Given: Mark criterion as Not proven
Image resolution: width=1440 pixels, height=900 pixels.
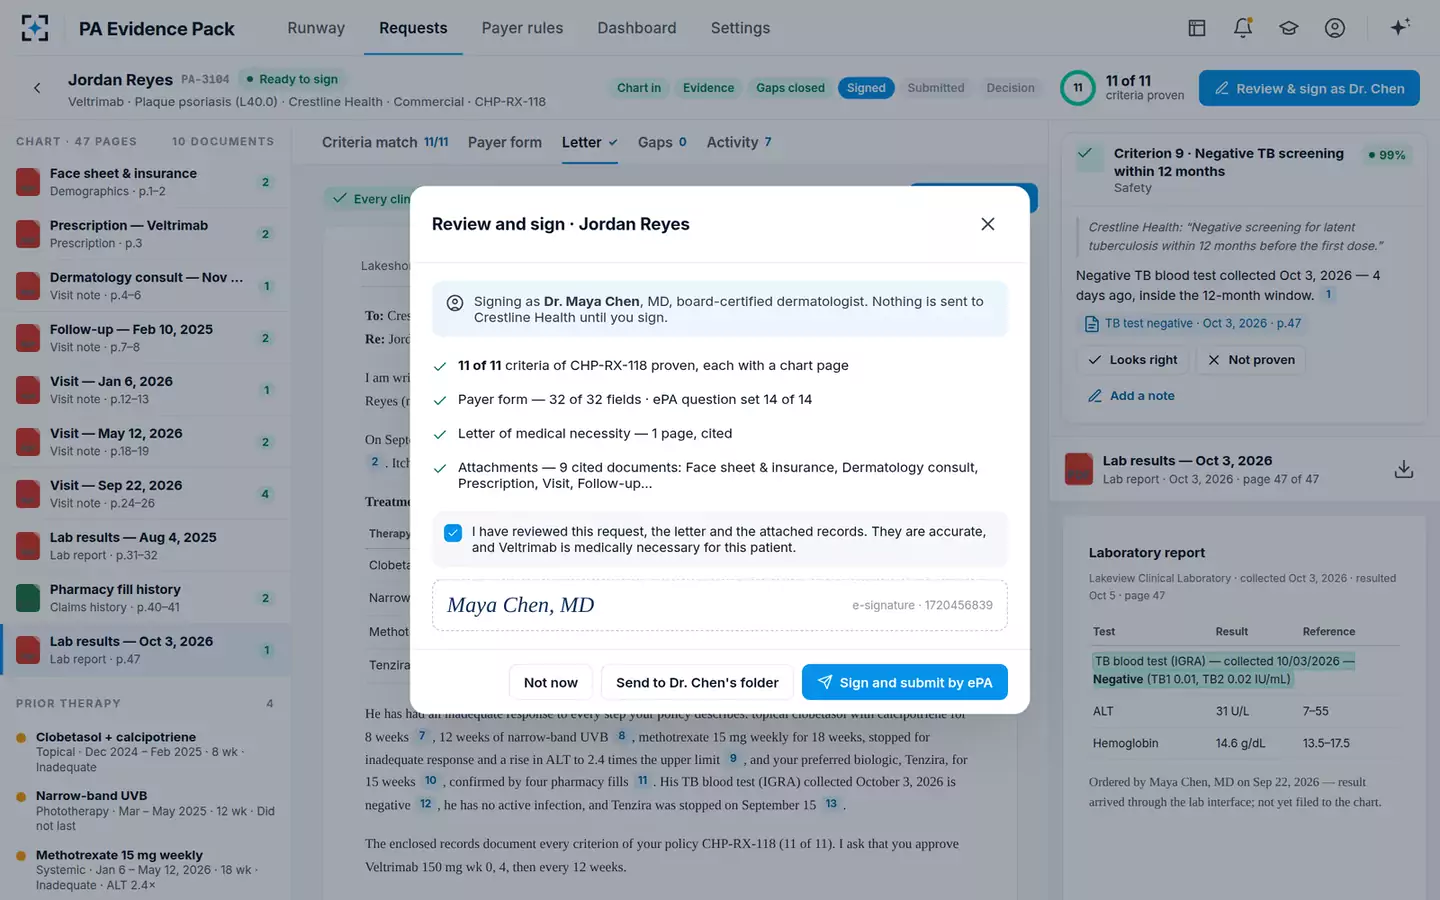Looking at the screenshot, I should (1251, 360).
